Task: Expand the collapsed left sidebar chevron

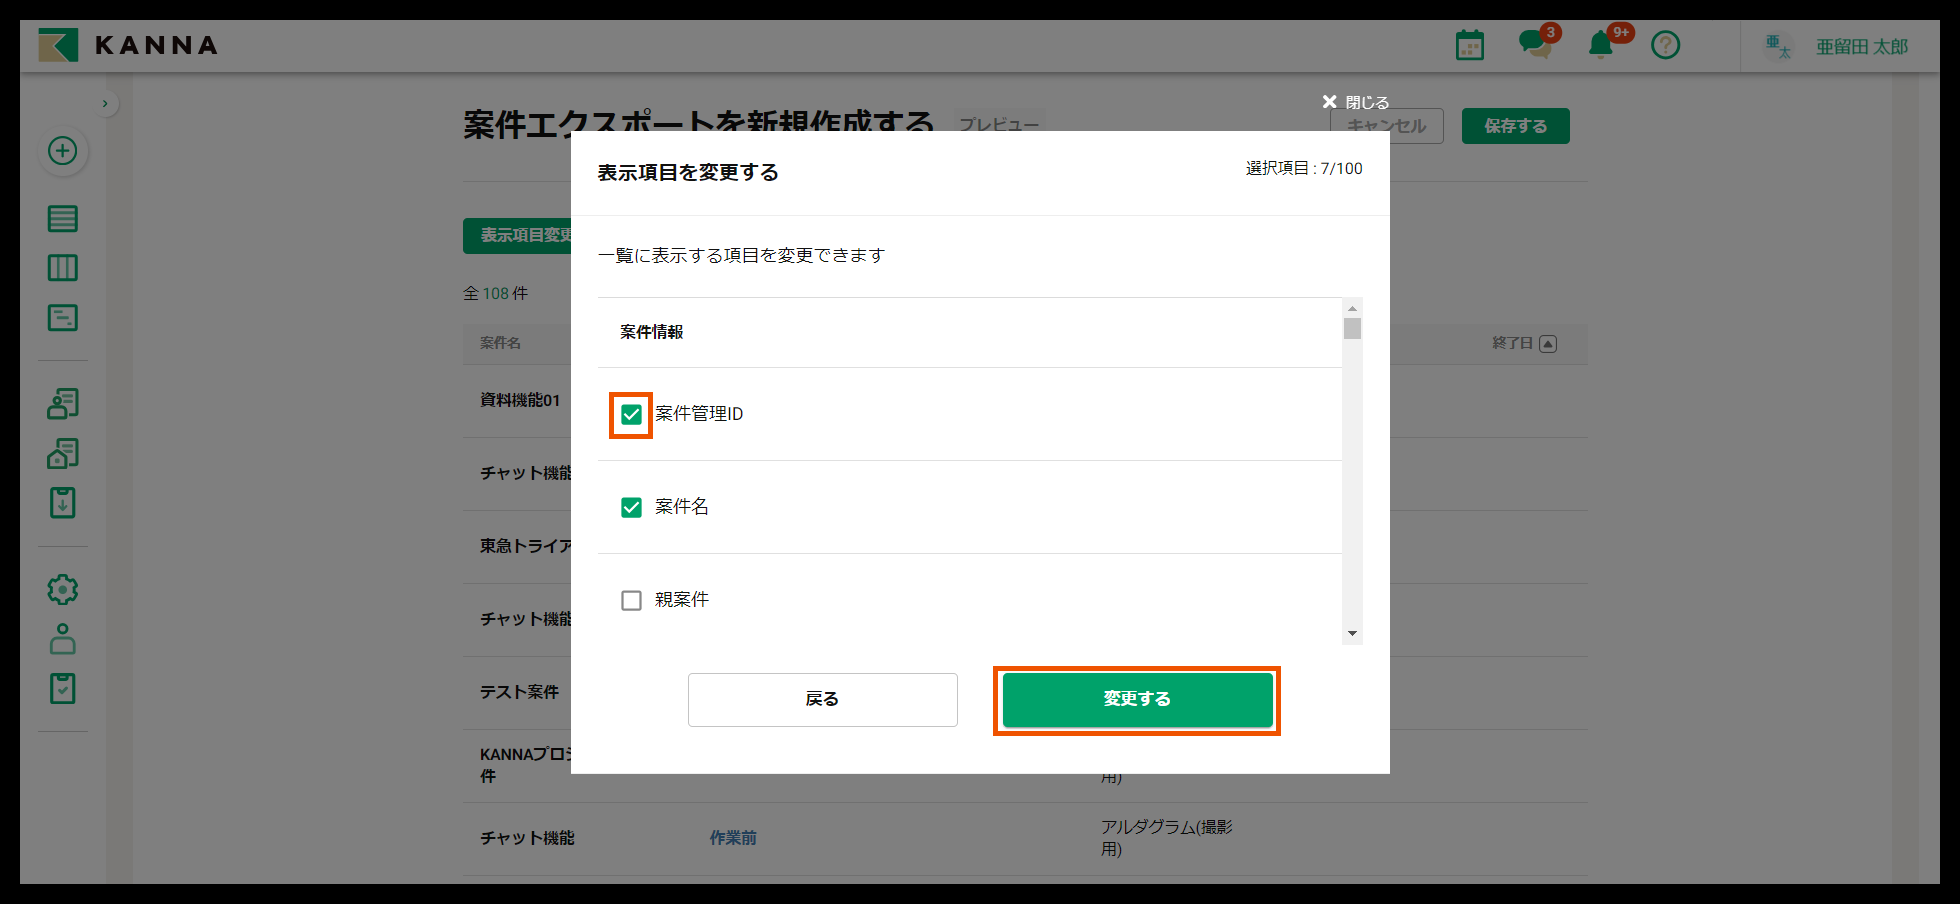Action: click(x=106, y=103)
